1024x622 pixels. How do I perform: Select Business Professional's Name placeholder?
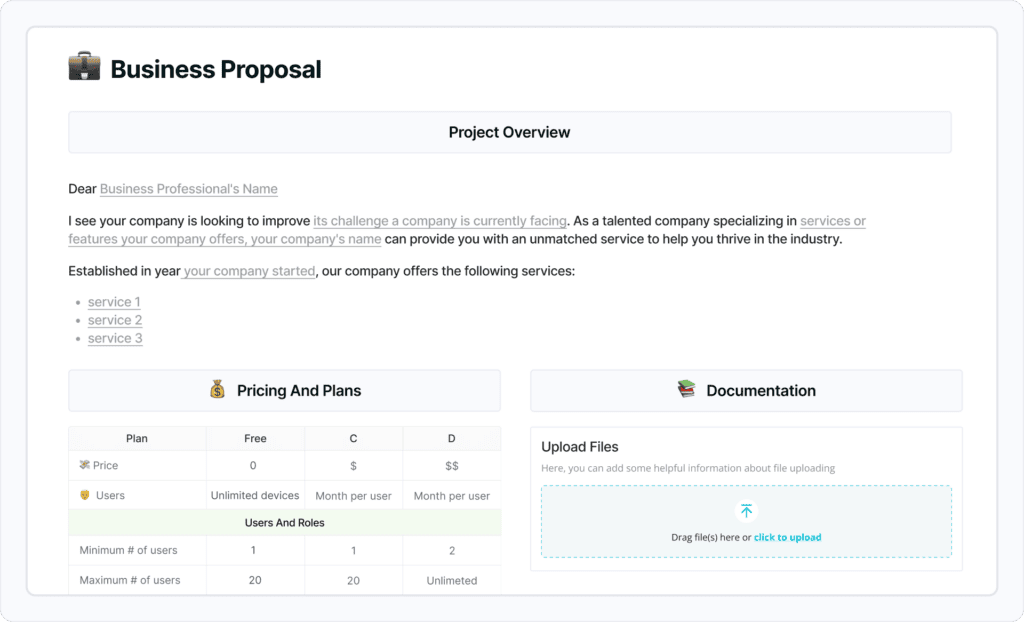(x=189, y=189)
